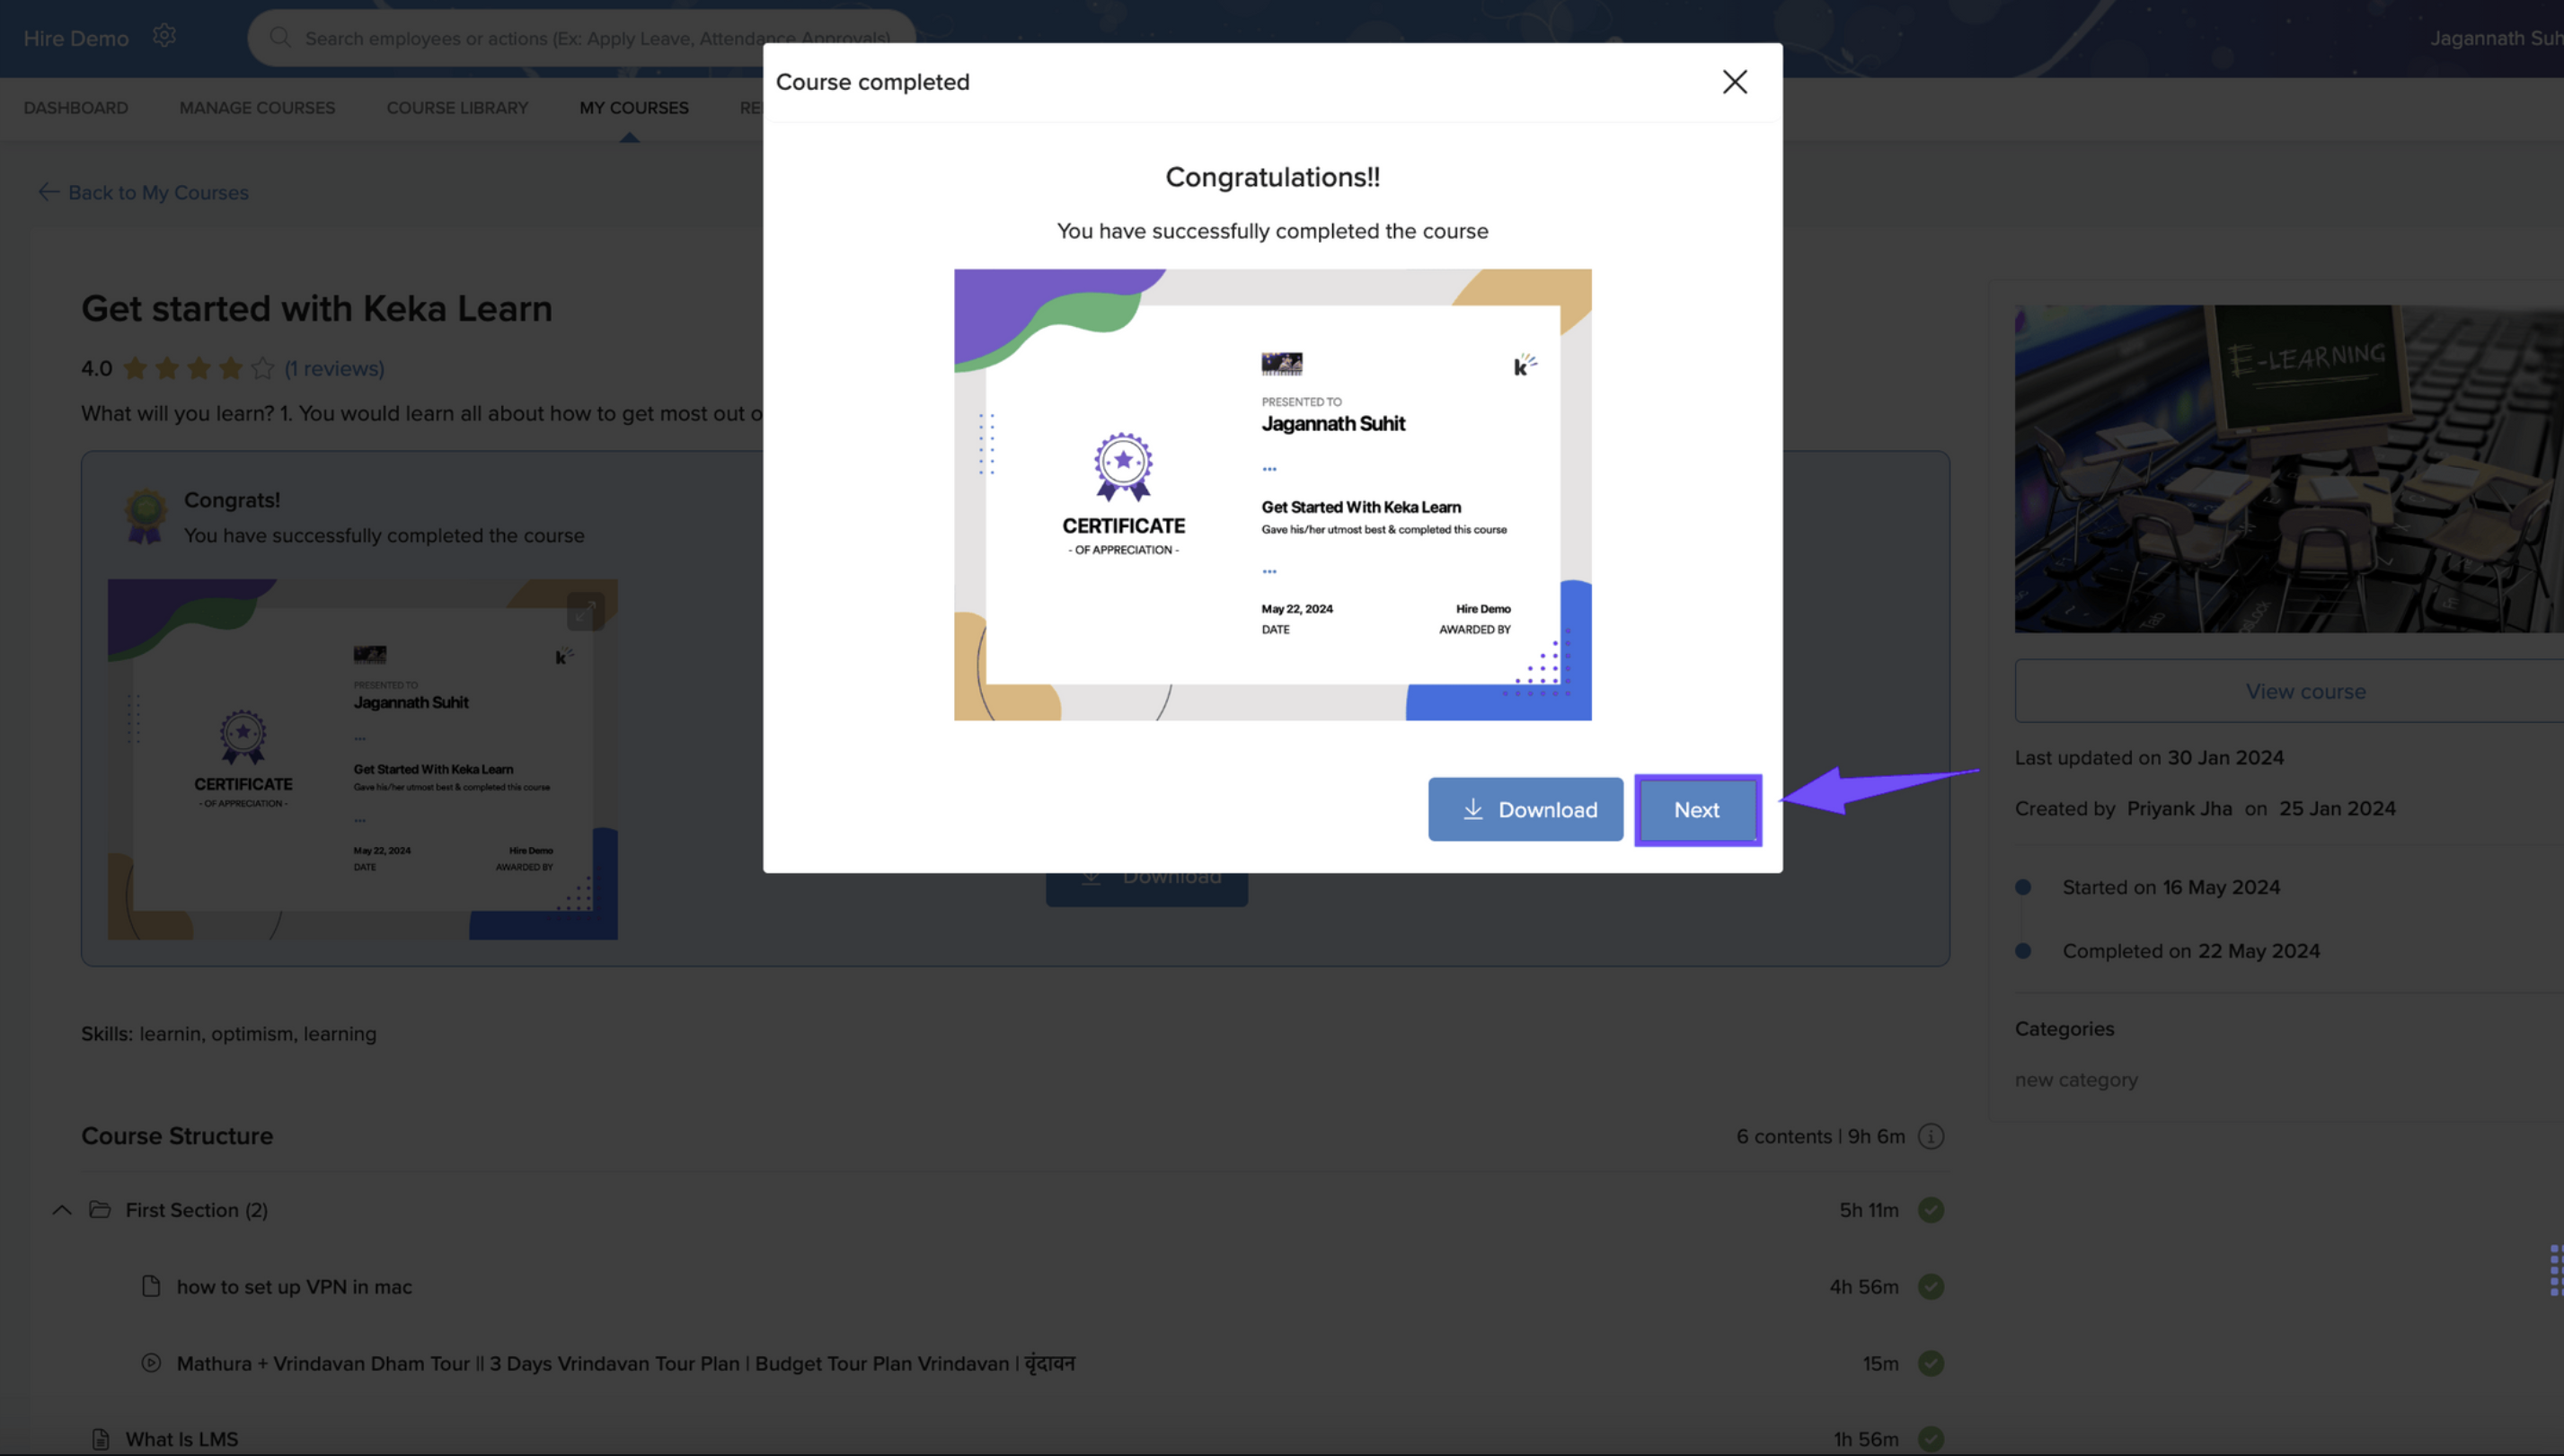
Task: Collapse the First Section chevron
Action: point(62,1210)
